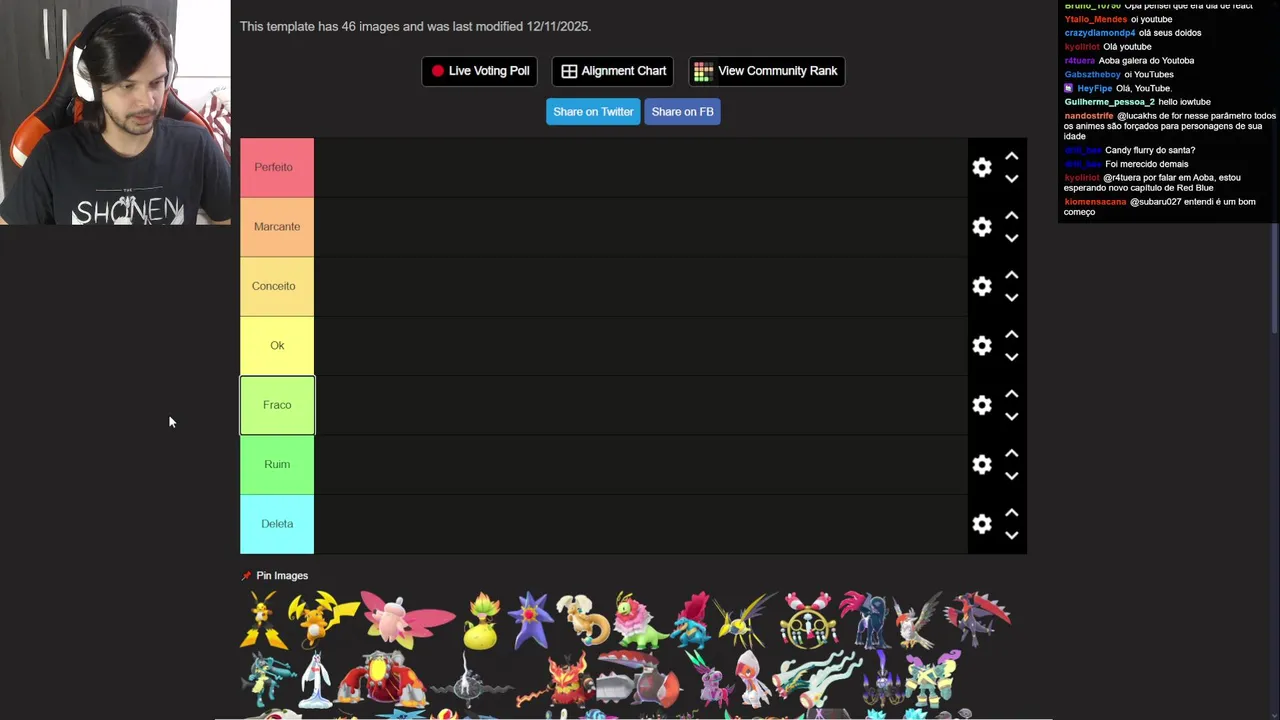The image size is (1280, 720).
Task: Move Ok row down with arrow
Action: pos(1012,357)
